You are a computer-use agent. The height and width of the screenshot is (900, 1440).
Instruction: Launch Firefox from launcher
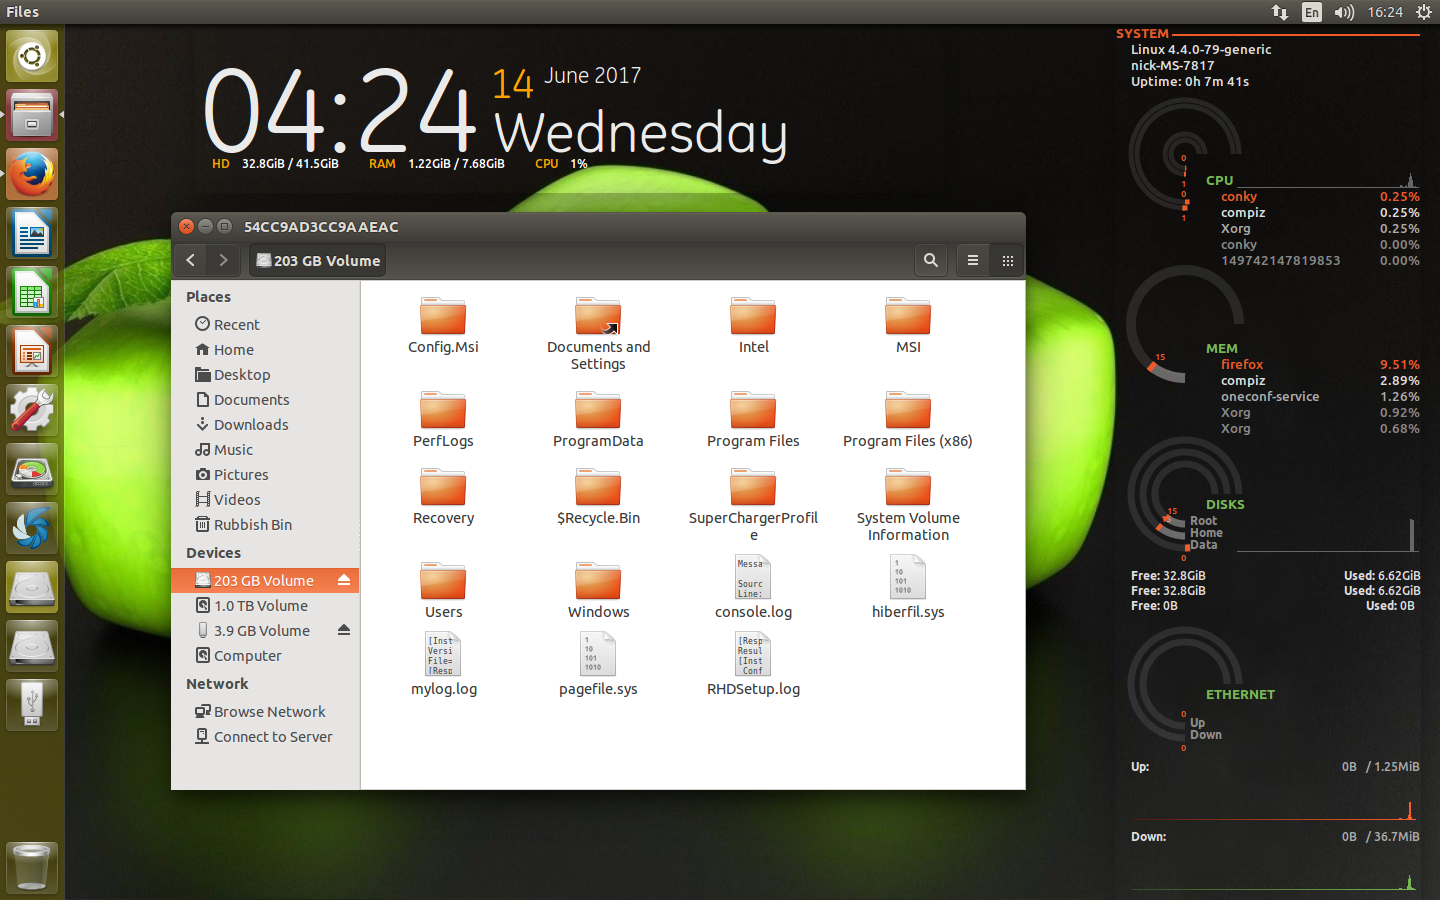tap(32, 174)
